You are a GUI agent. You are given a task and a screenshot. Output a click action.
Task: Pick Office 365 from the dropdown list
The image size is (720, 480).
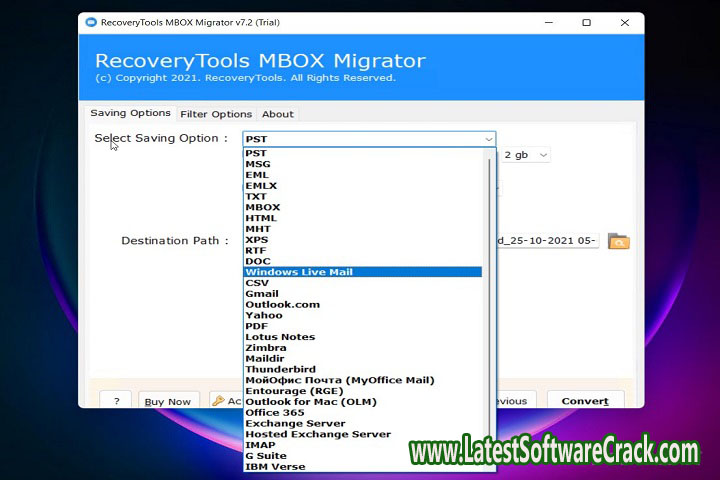tap(275, 413)
